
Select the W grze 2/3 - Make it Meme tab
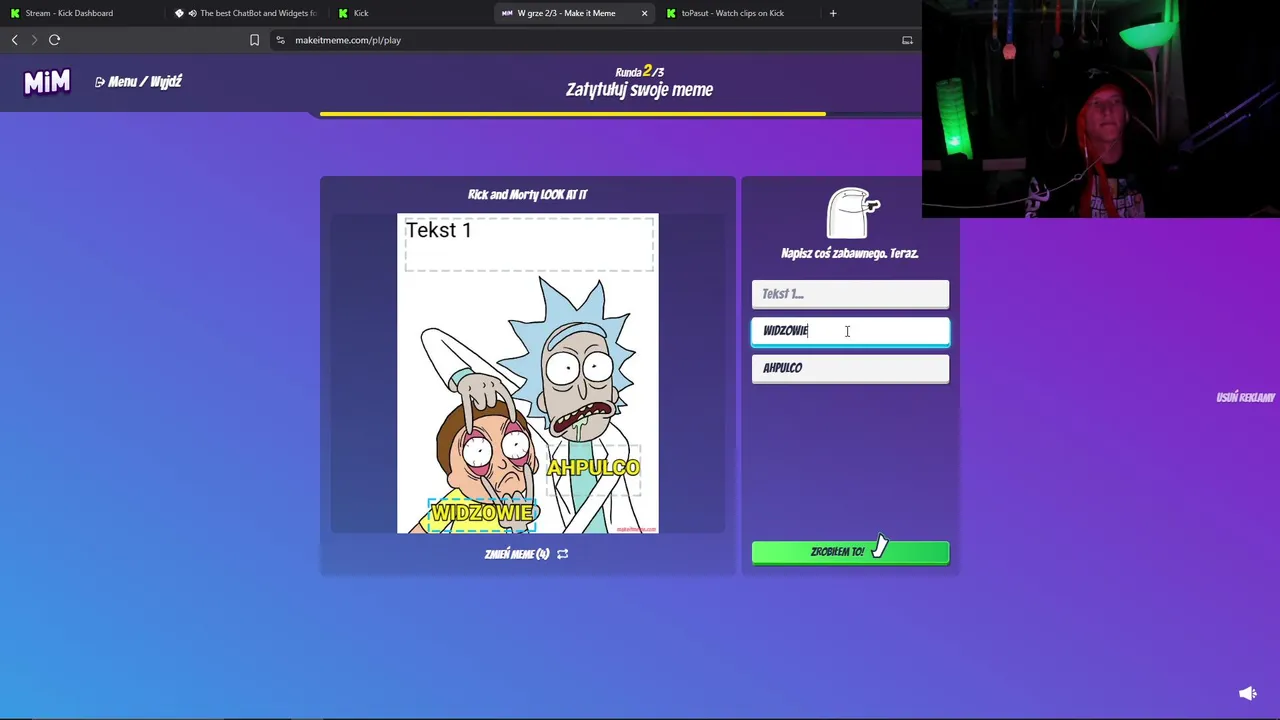(x=565, y=13)
